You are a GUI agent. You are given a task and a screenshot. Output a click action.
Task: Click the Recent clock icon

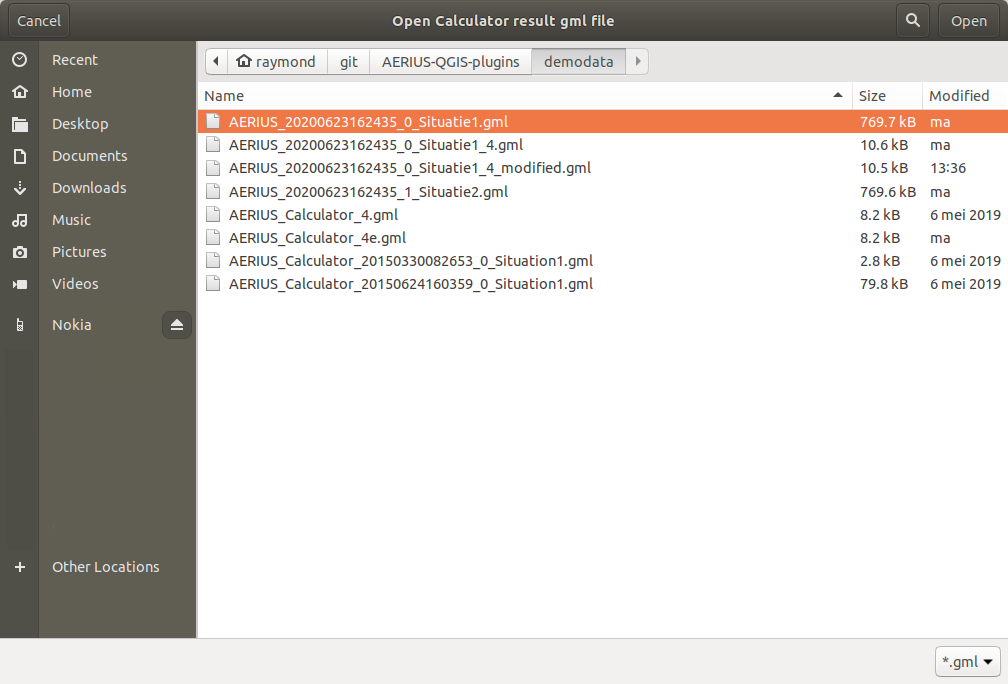(19, 60)
